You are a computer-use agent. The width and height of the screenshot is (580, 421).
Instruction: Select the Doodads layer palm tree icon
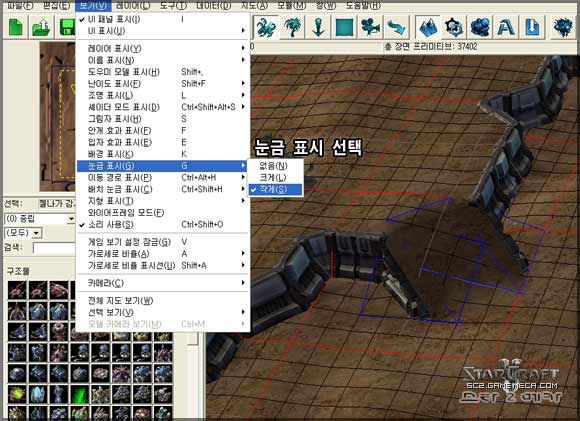pyautogui.click(x=292, y=27)
